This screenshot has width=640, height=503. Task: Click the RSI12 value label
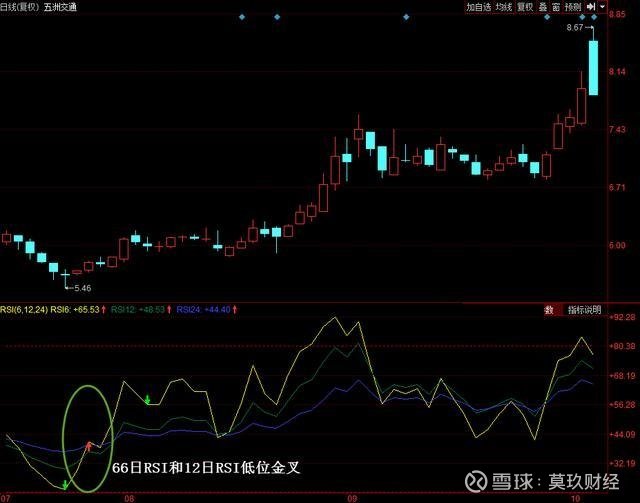[138, 309]
